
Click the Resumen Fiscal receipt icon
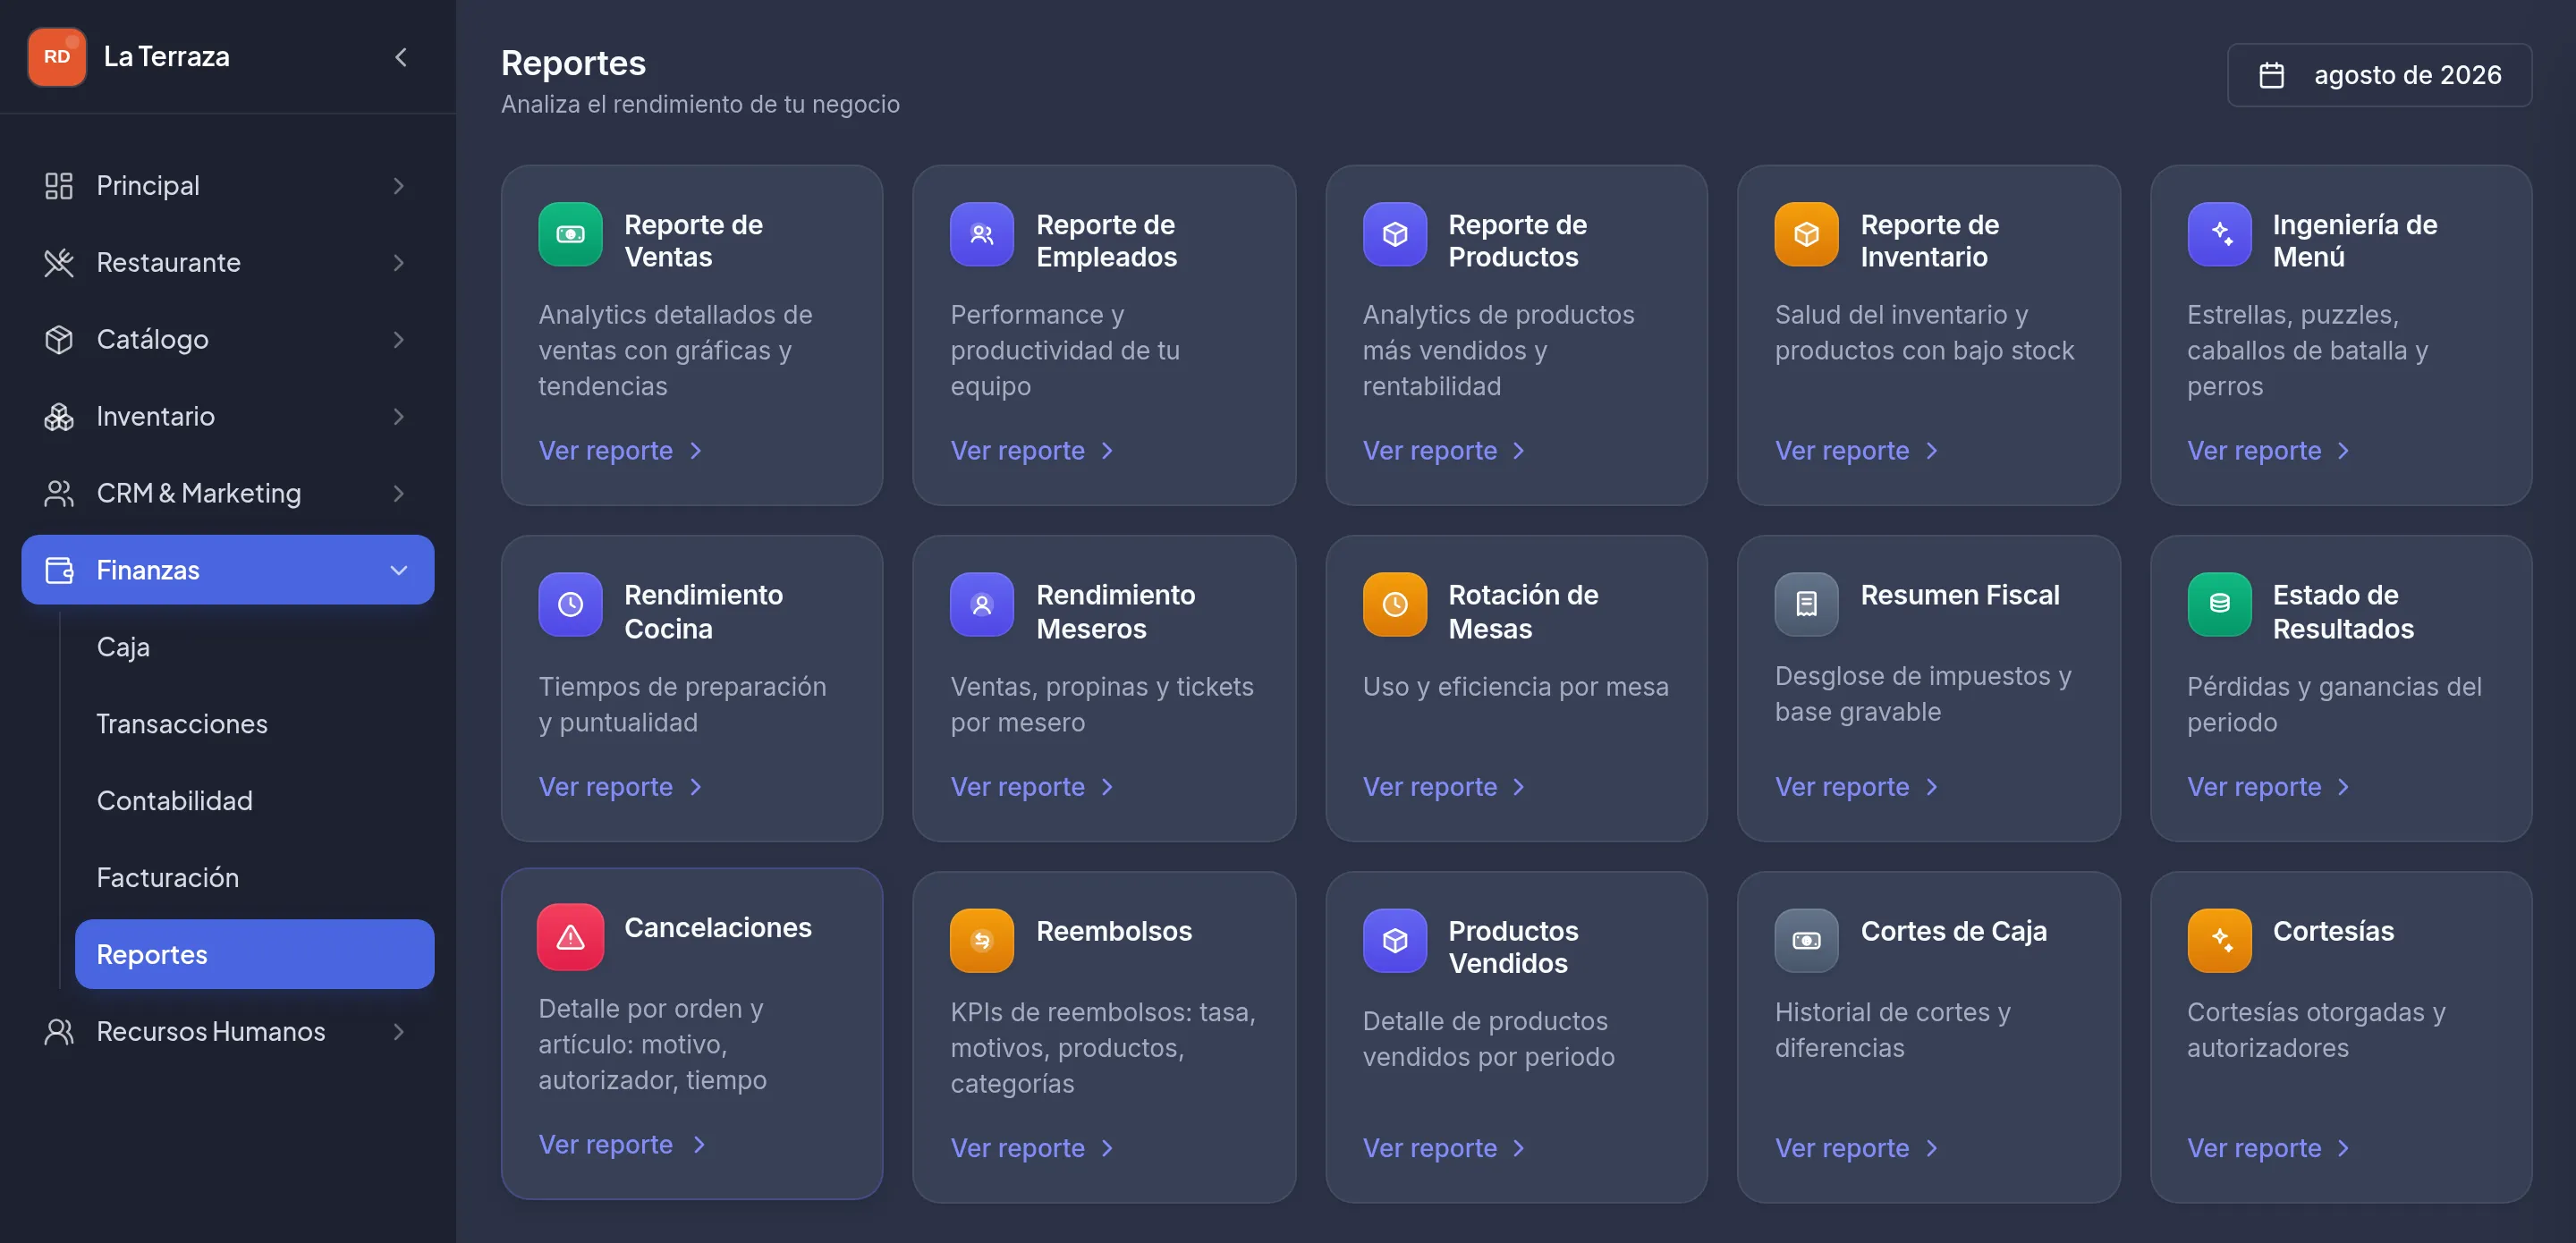pyautogui.click(x=1807, y=604)
